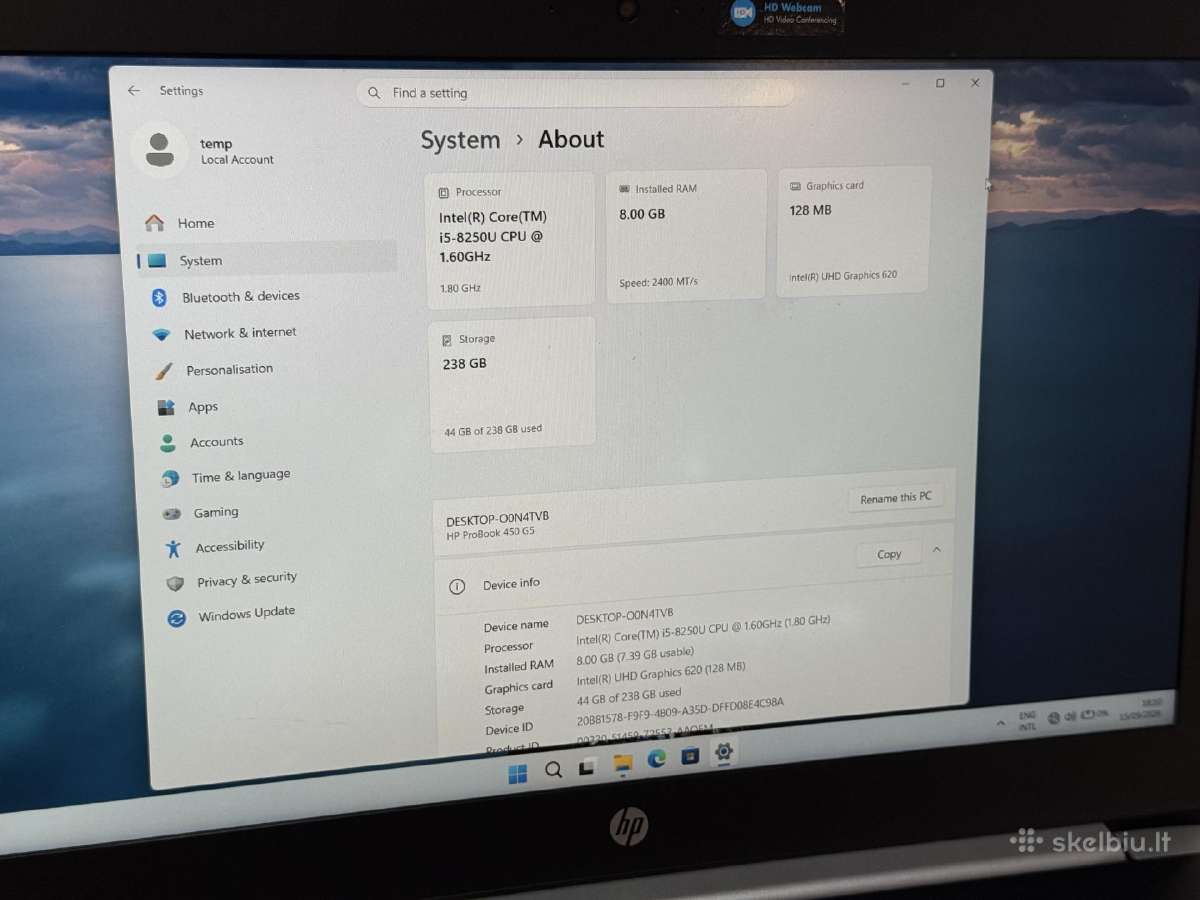This screenshot has width=1200, height=900.
Task: Click the Windows Update sync icon
Action: (177, 618)
